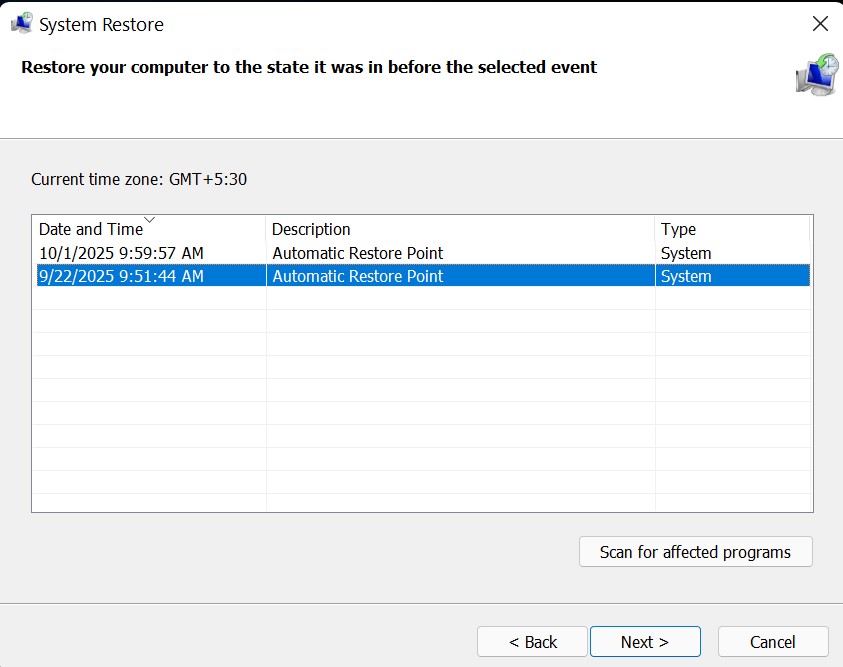843x667 pixels.
Task: Go back with the Back button
Action: pos(532,641)
